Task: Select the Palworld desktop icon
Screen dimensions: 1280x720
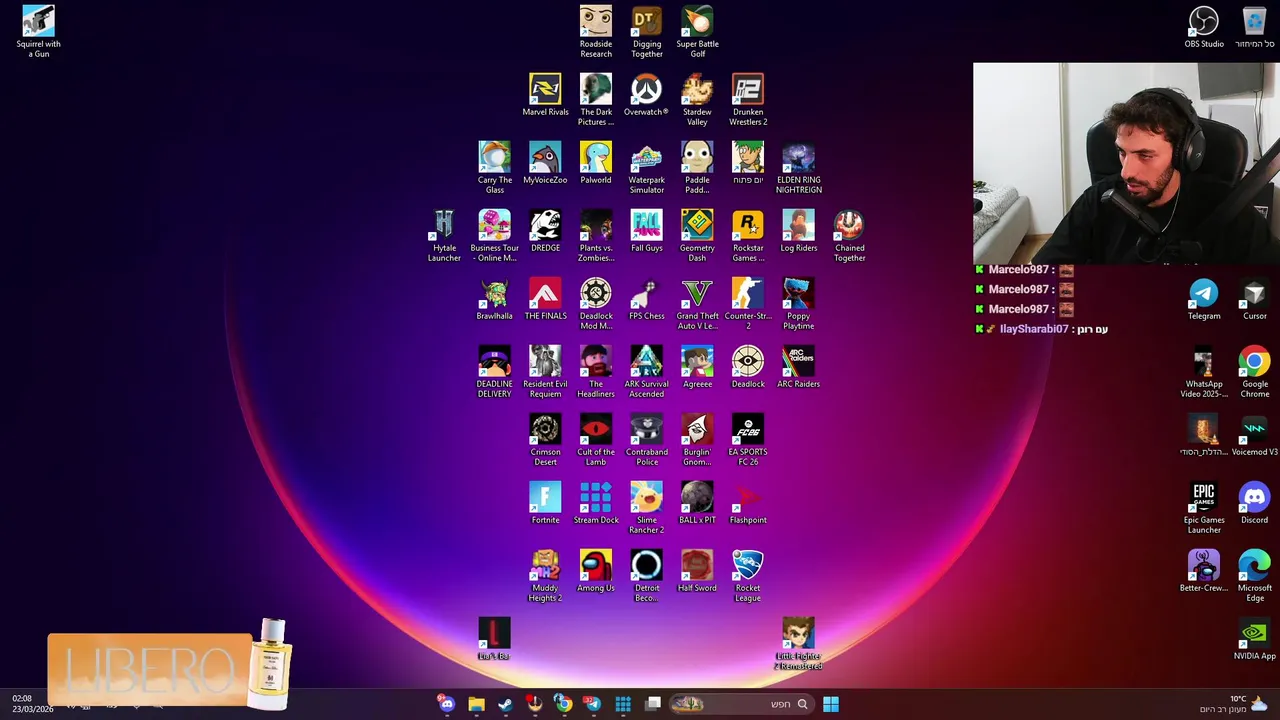Action: 596,162
